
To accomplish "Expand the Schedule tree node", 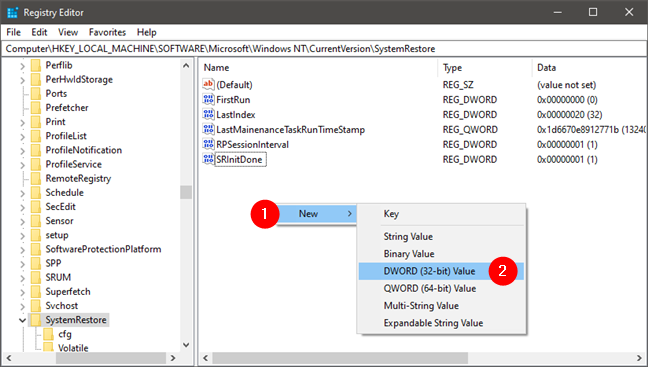I will pos(23,193).
